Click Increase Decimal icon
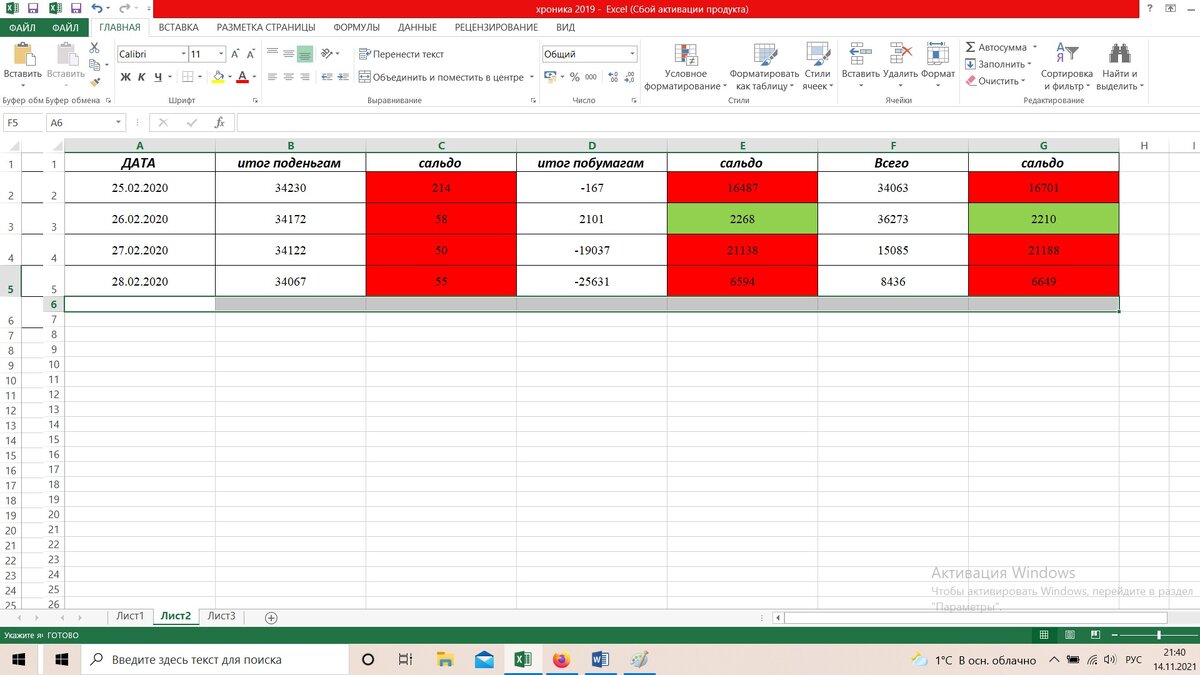The height and width of the screenshot is (675, 1200). 612,77
